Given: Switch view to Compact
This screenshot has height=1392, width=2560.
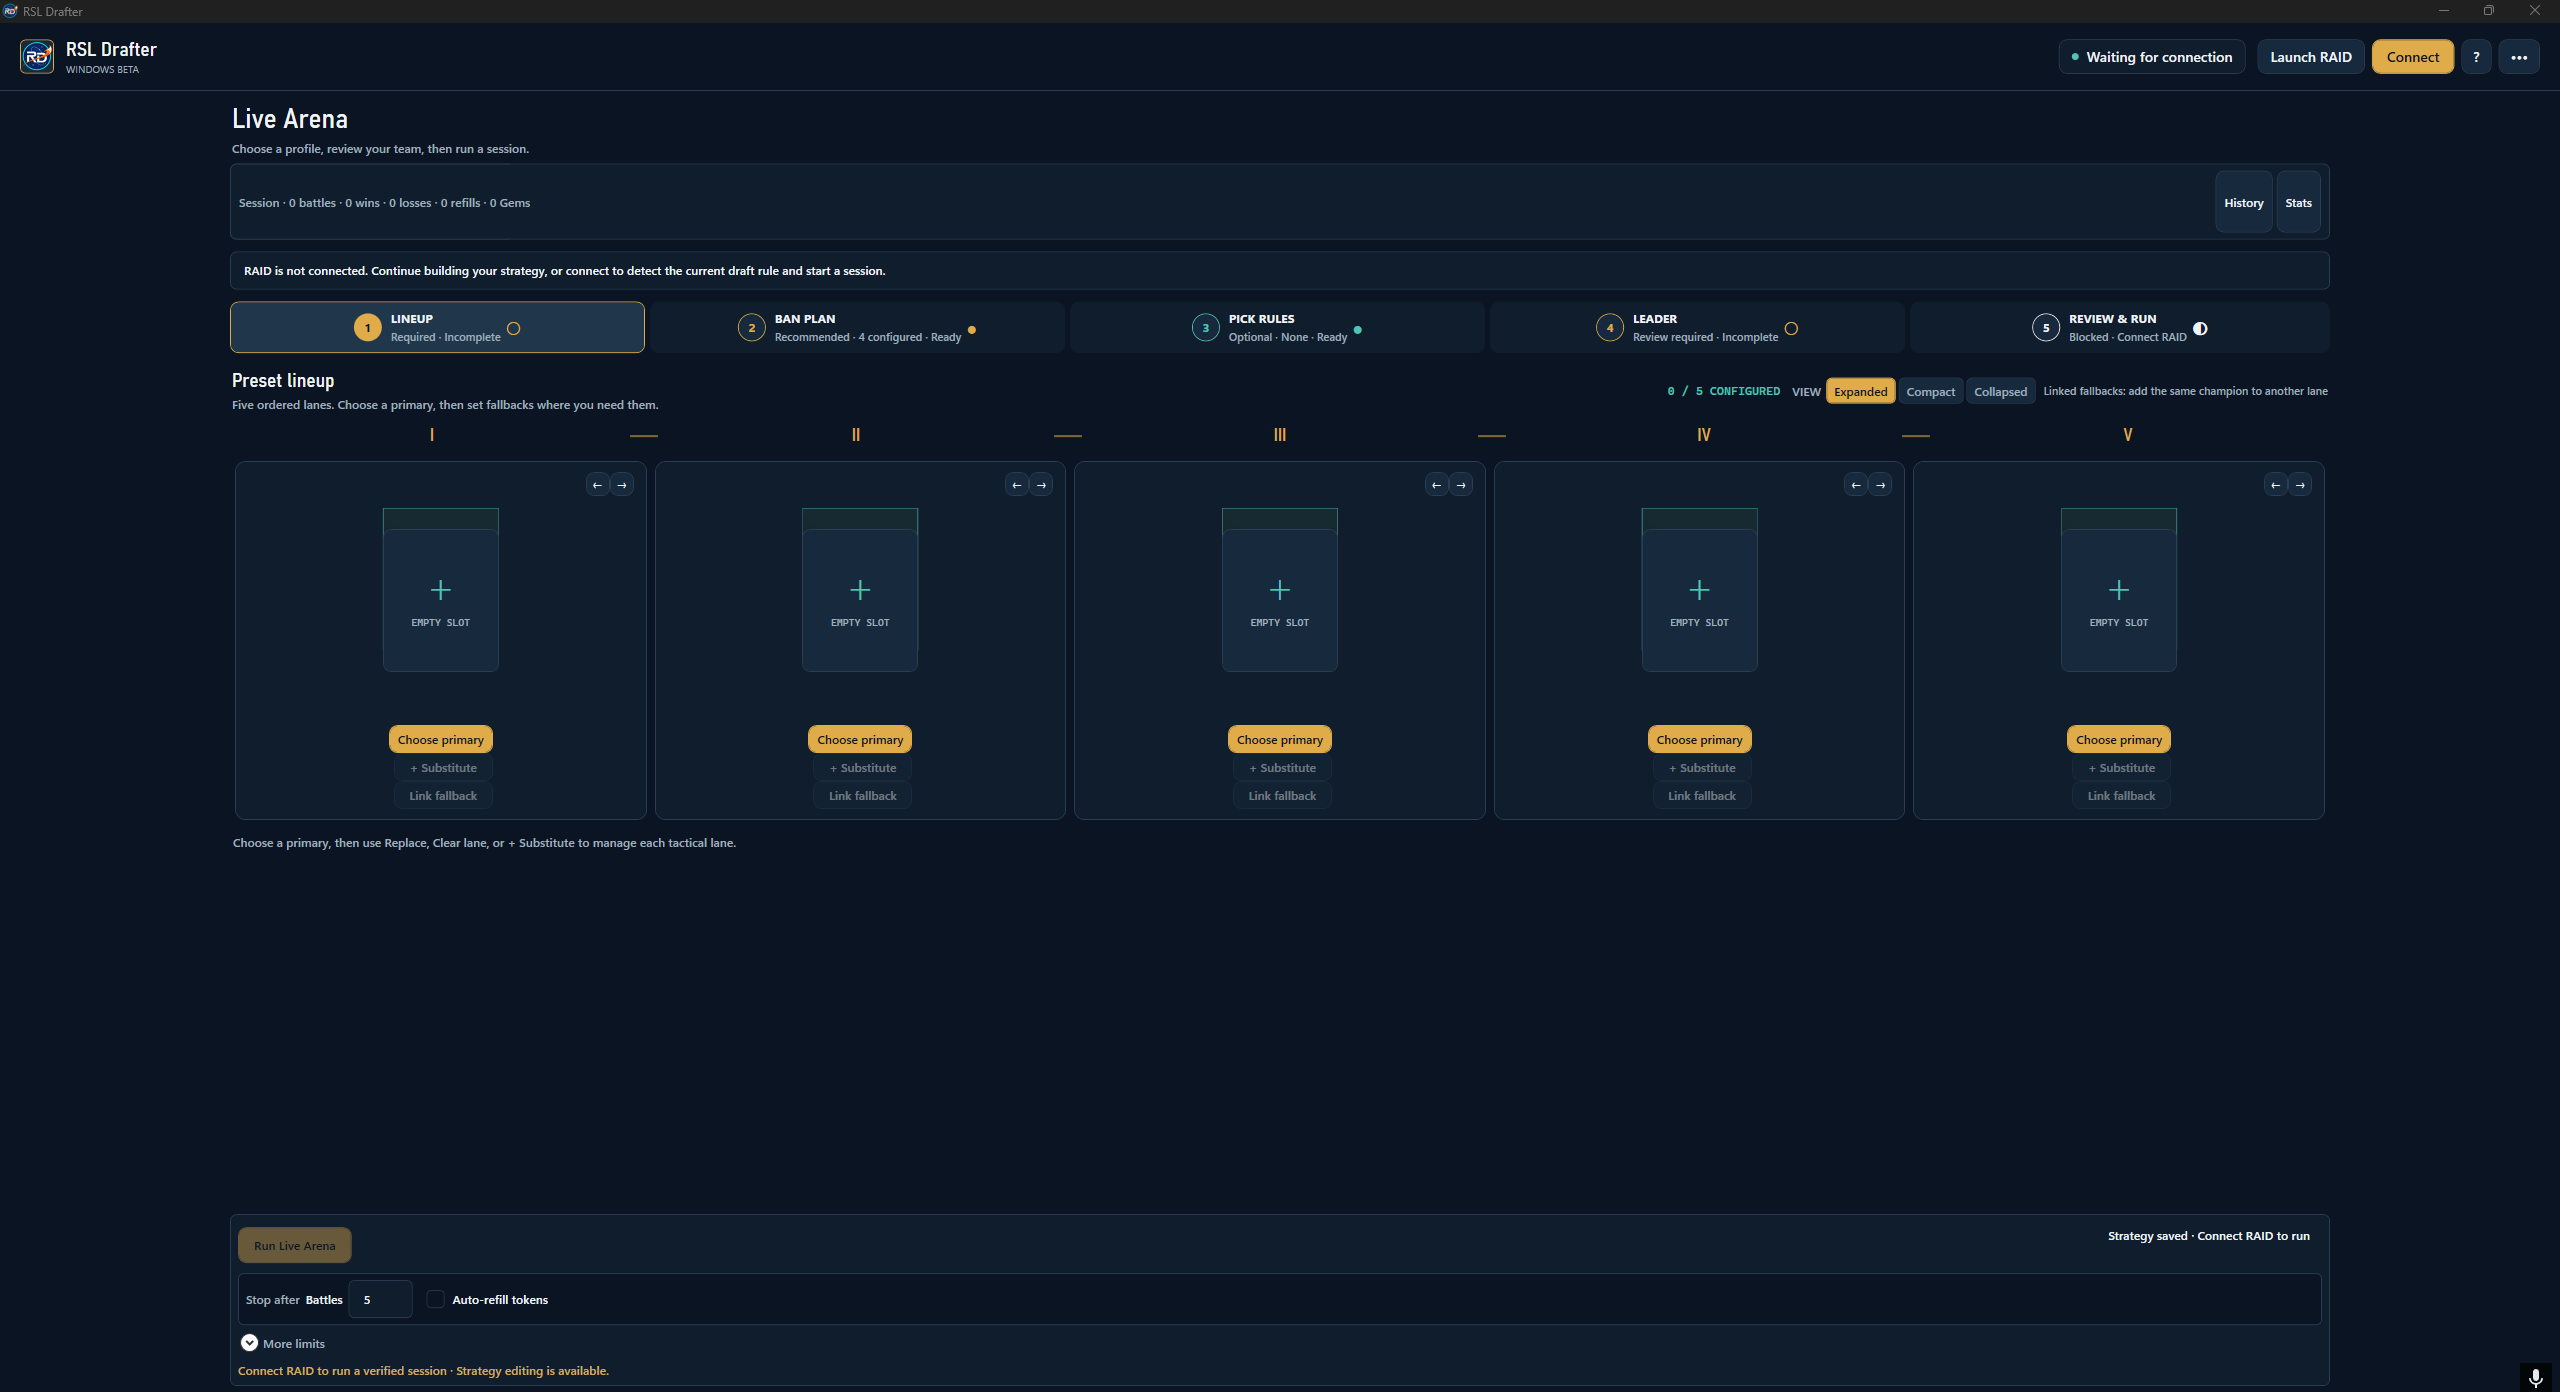Looking at the screenshot, I should pyautogui.click(x=1931, y=391).
